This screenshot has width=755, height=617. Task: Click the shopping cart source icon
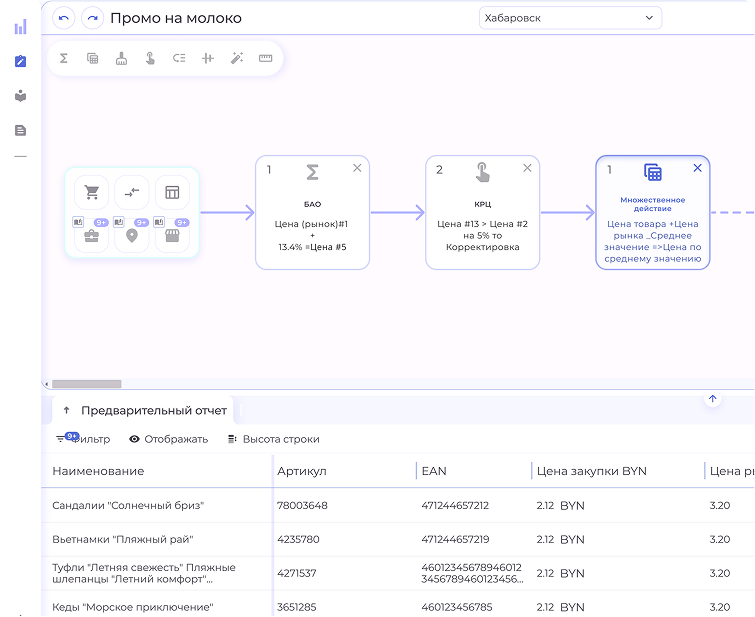(92, 192)
